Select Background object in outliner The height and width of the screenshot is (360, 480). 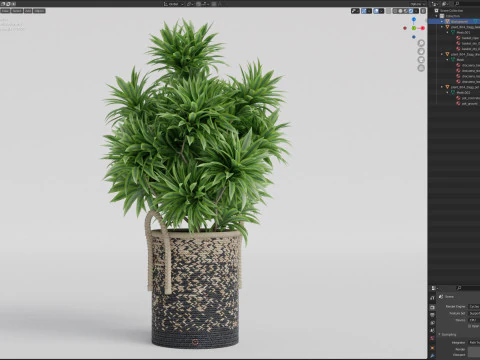tap(459, 21)
